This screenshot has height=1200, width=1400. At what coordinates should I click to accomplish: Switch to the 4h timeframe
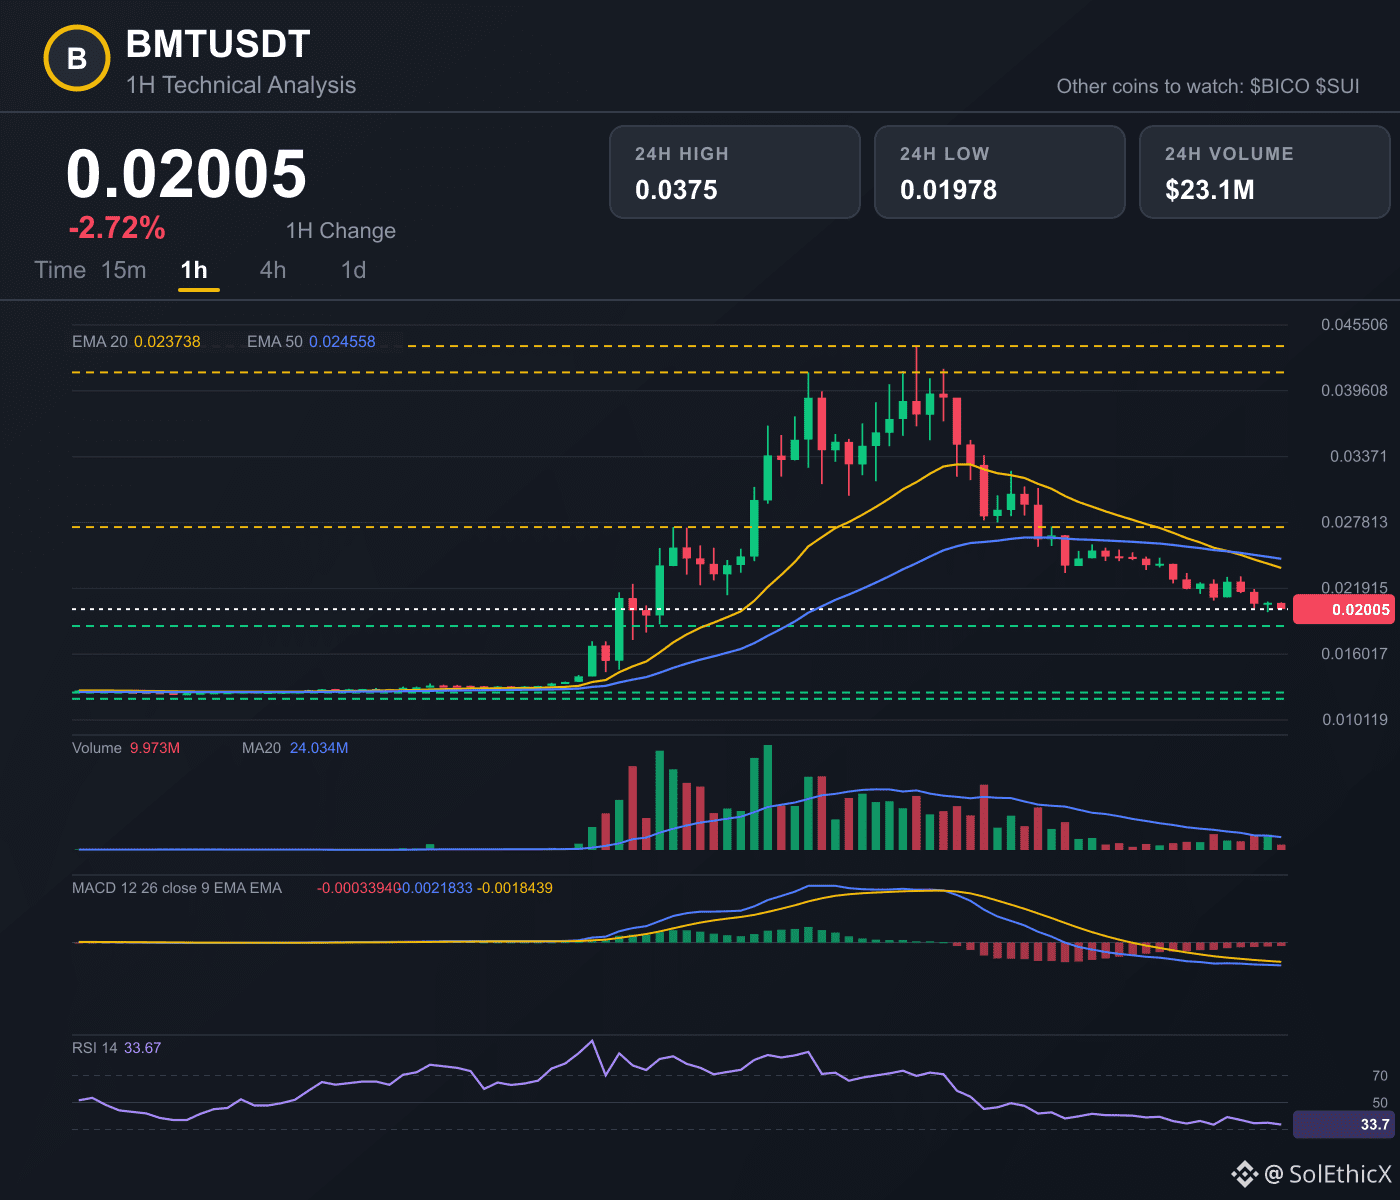(x=273, y=270)
